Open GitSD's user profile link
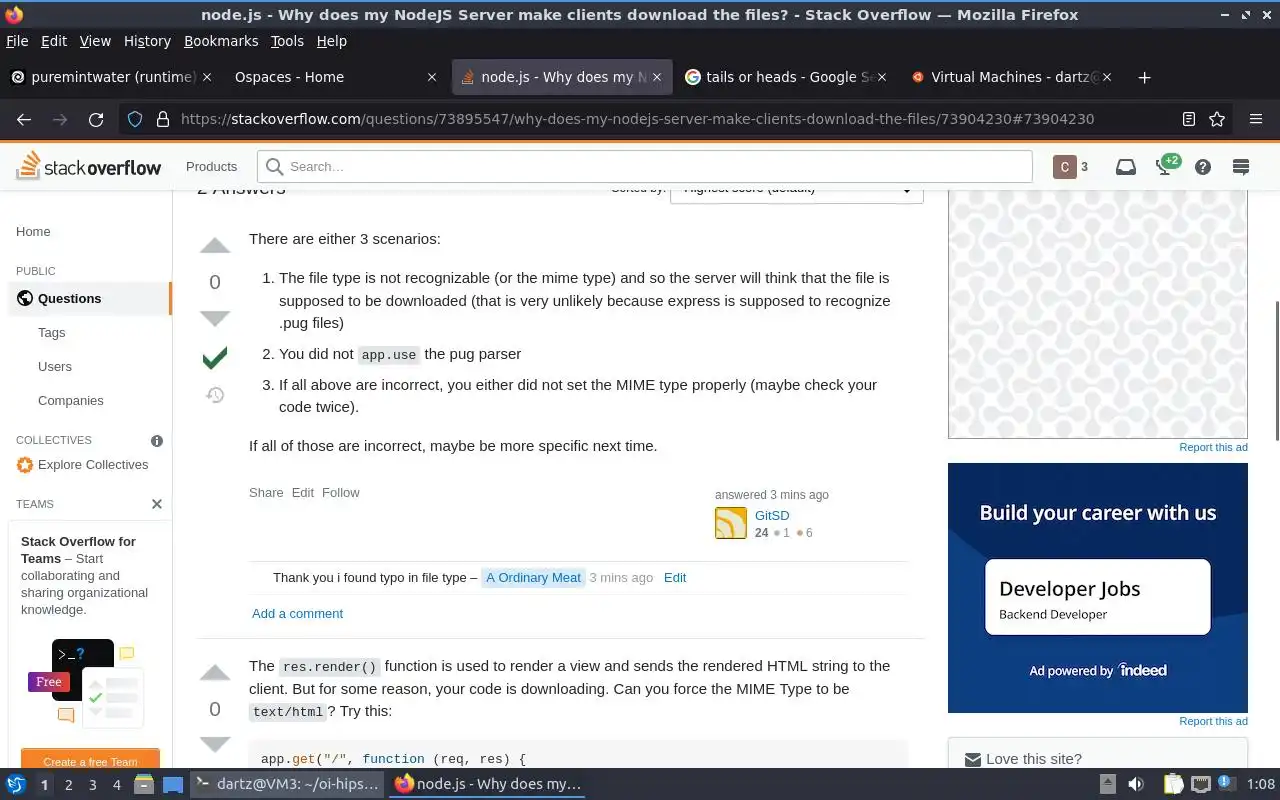1280x800 pixels. click(772, 516)
